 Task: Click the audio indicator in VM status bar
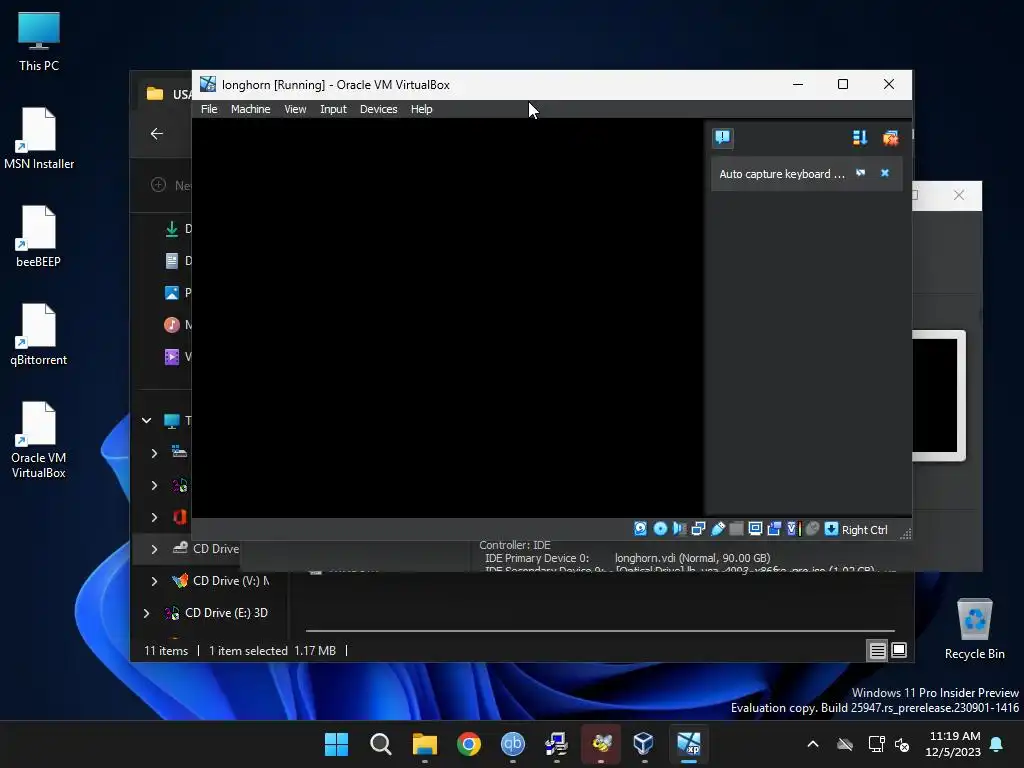[x=679, y=529]
